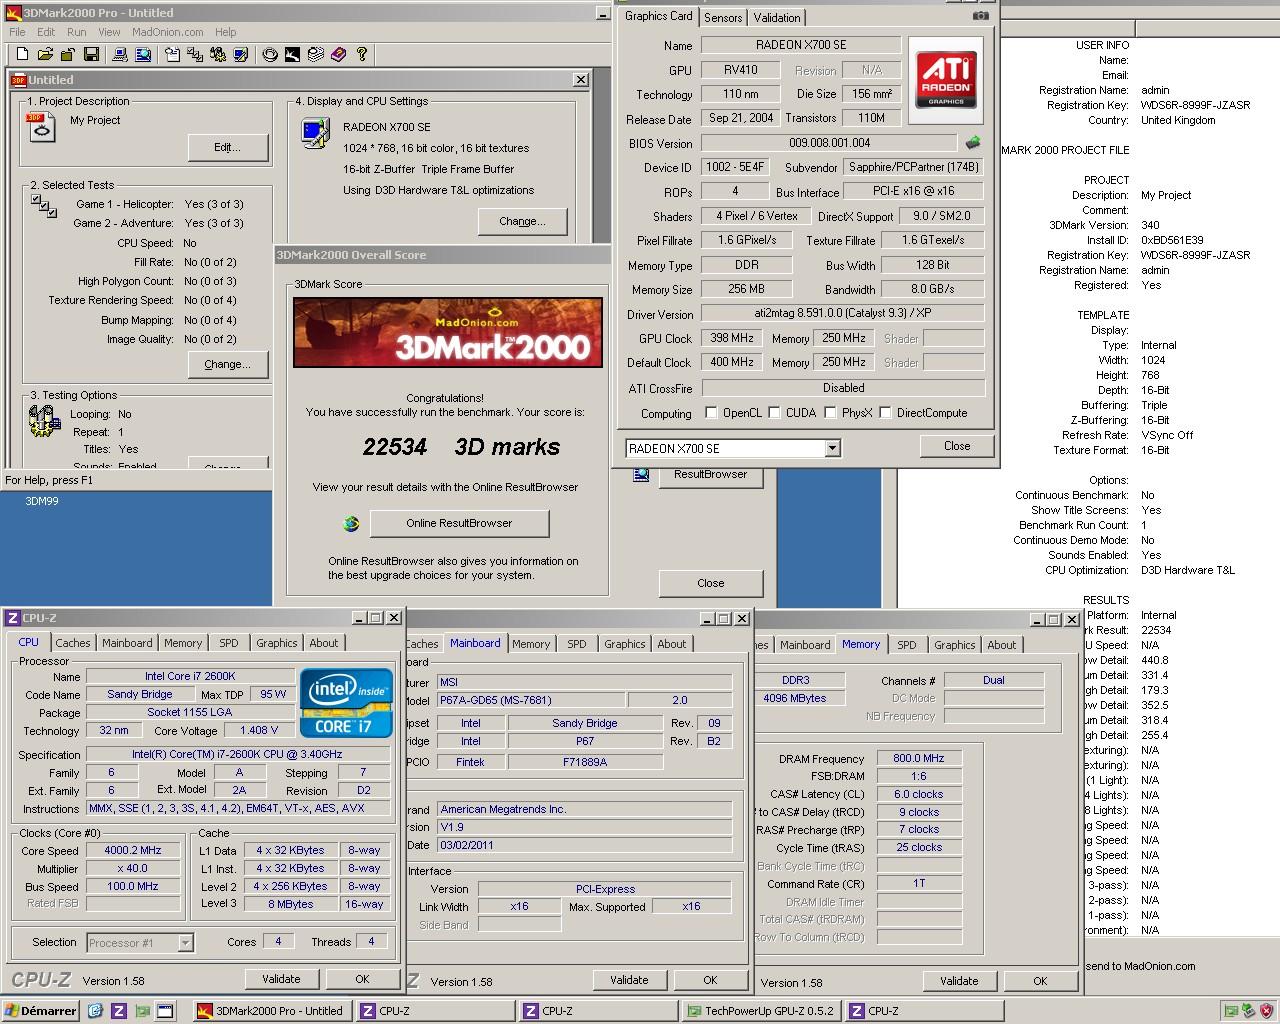Enable the OpenCL checkbox in GPU-Z

[x=711, y=412]
